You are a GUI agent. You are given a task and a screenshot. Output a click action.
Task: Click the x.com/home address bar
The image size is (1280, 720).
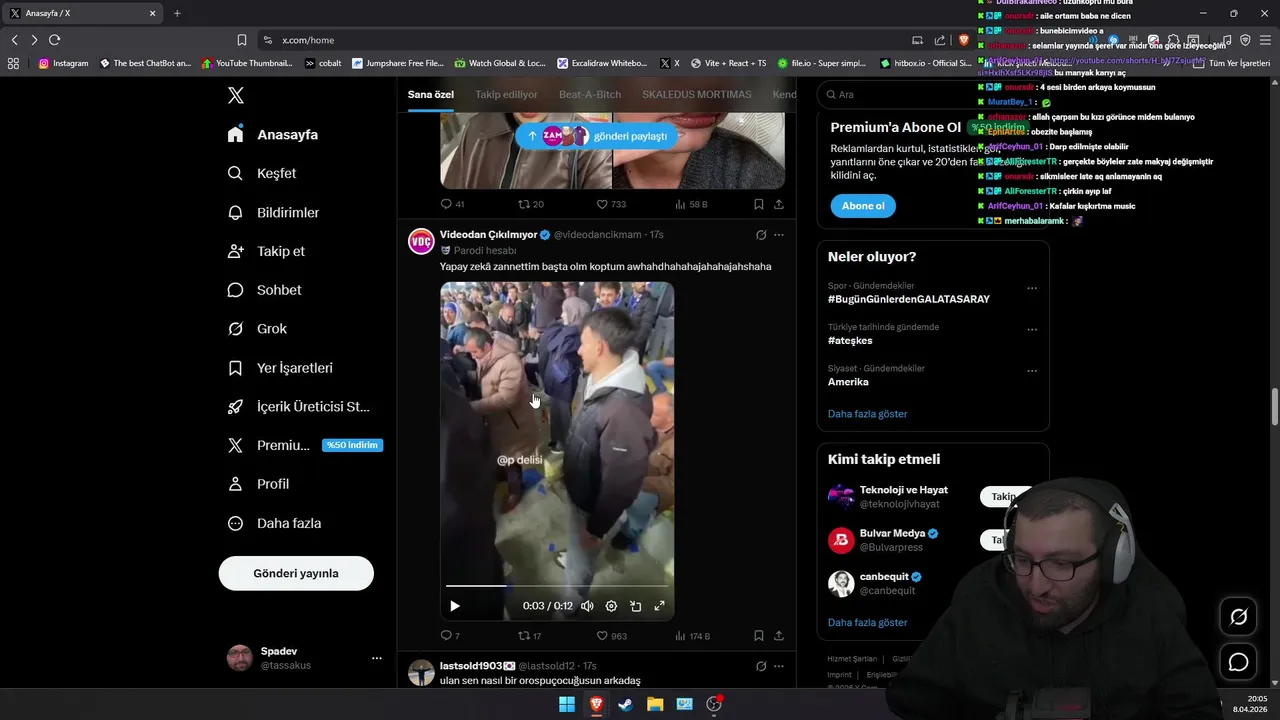pyautogui.click(x=580, y=40)
